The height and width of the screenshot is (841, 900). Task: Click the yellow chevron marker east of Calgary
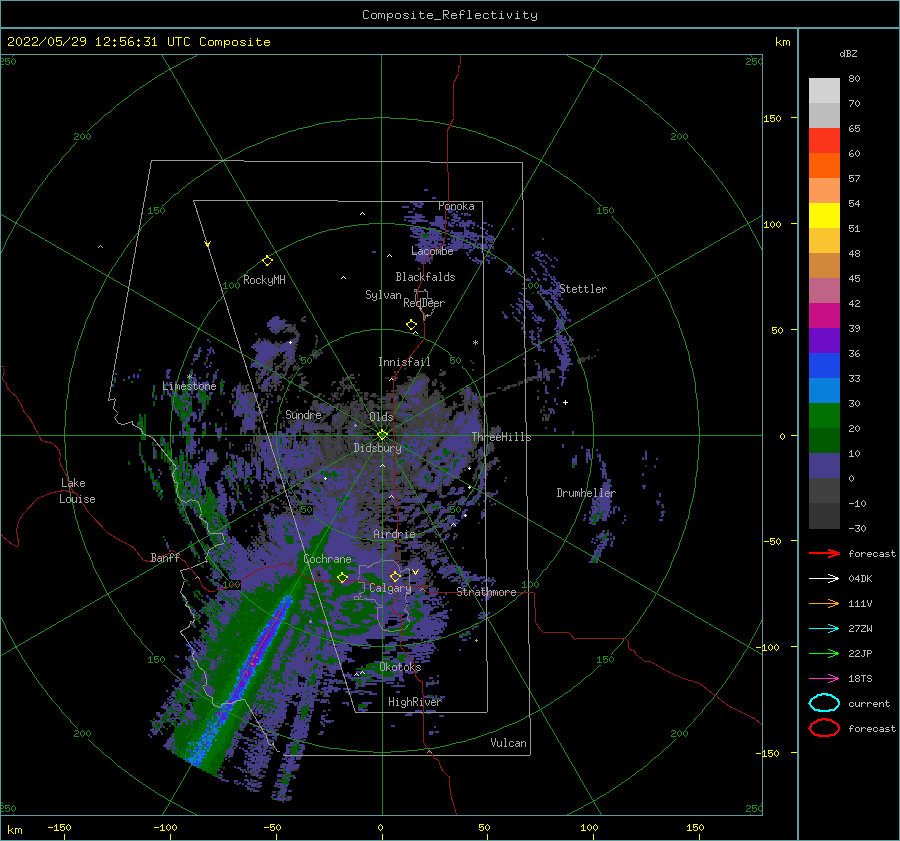tap(415, 572)
